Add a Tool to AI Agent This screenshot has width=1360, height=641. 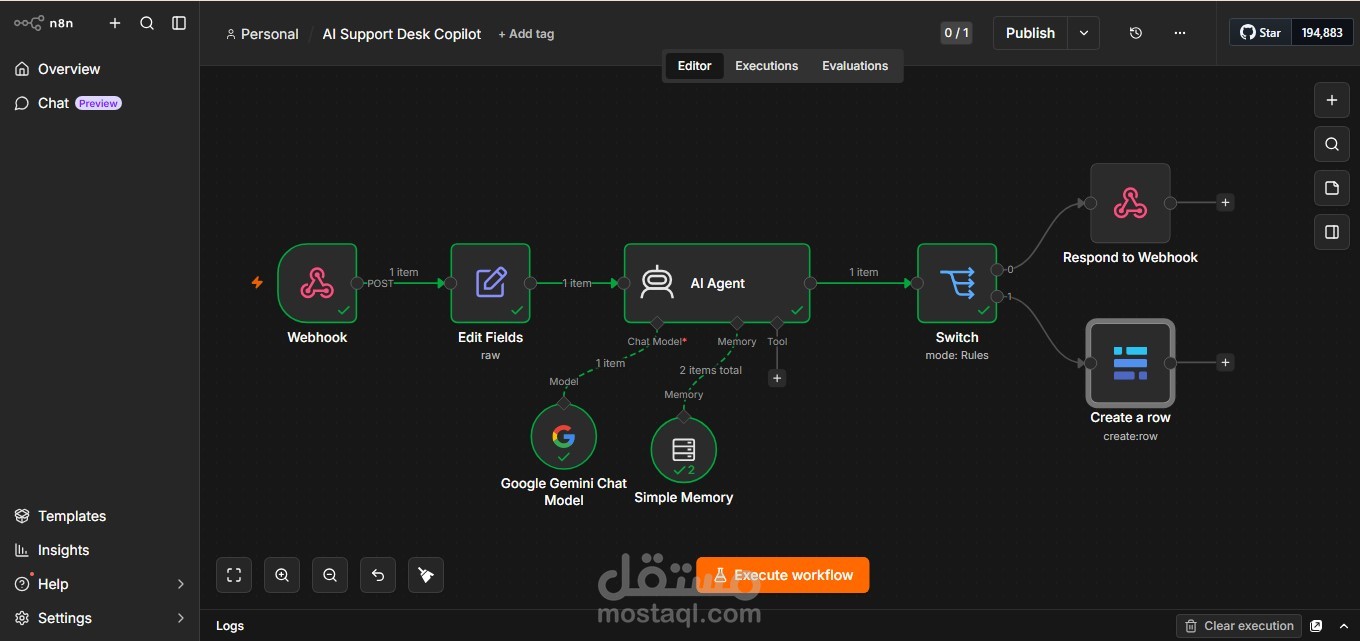pos(777,378)
